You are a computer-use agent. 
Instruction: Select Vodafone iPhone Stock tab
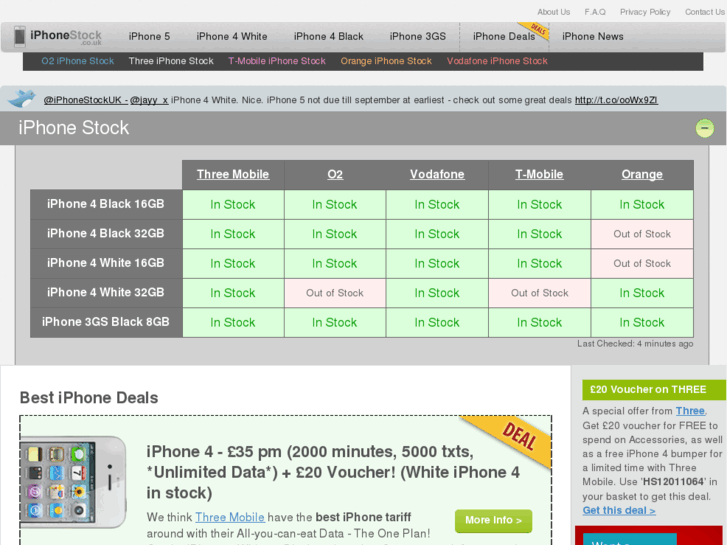(x=497, y=61)
